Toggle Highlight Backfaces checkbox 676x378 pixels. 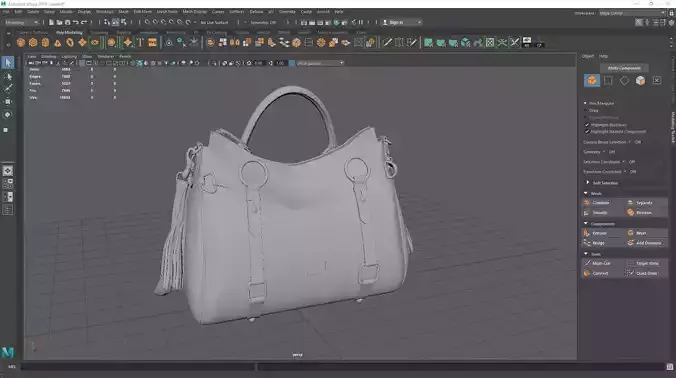[x=587, y=125]
